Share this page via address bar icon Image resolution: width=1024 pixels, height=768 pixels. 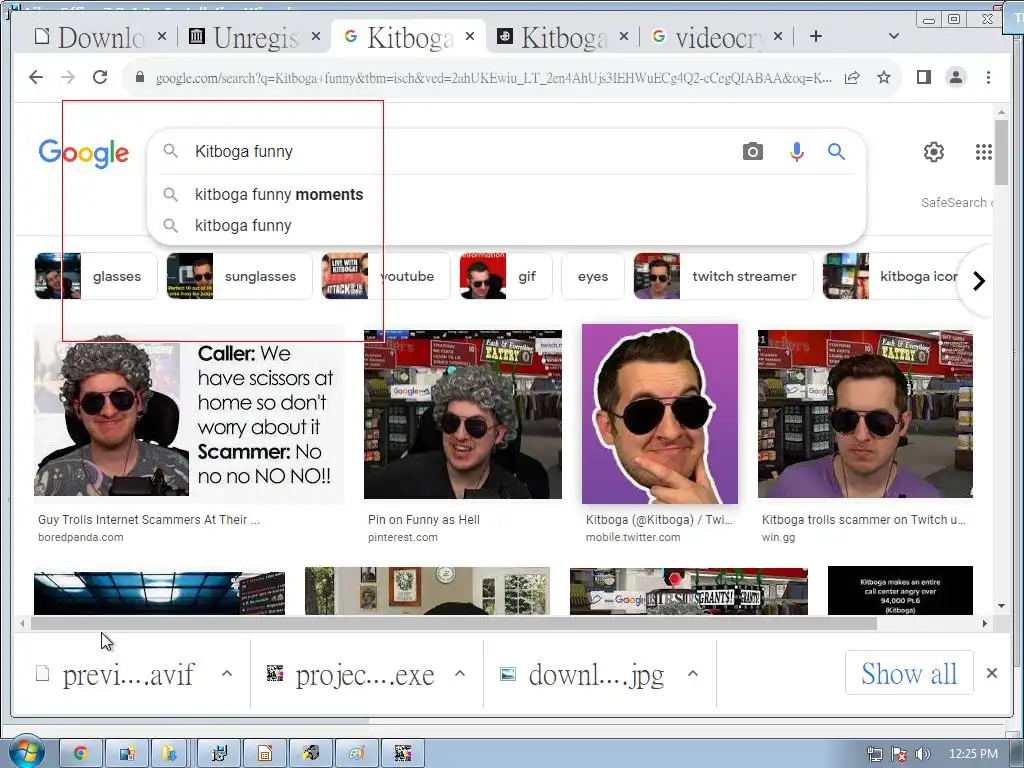(852, 78)
